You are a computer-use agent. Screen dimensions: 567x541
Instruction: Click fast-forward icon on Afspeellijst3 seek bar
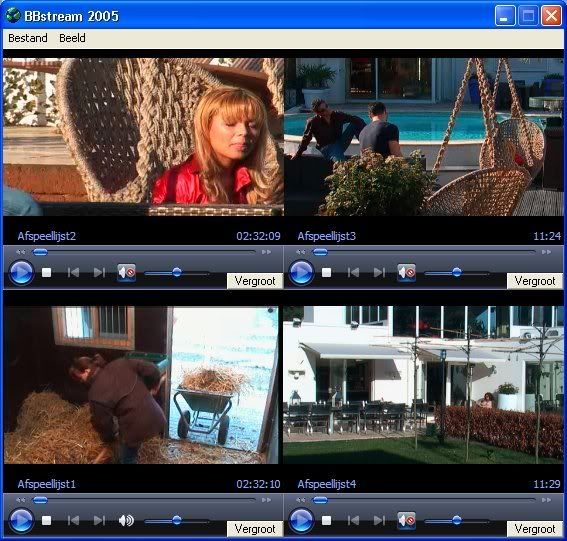tap(546, 252)
